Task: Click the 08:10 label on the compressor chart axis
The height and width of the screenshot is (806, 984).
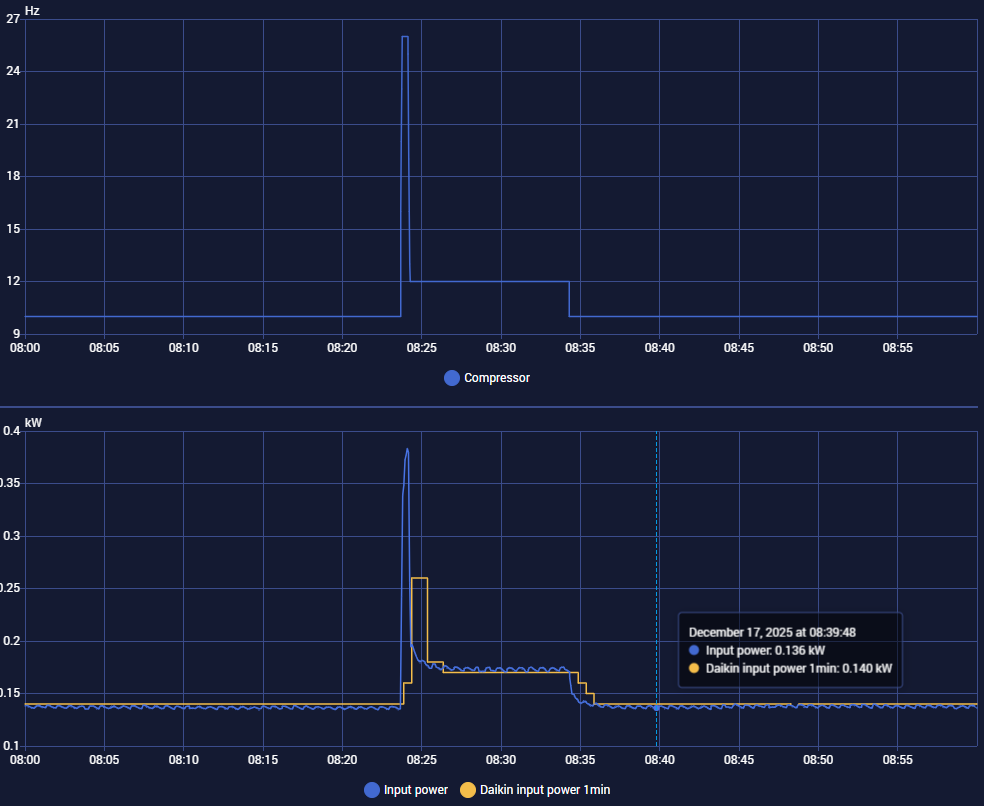Action: pos(183,348)
